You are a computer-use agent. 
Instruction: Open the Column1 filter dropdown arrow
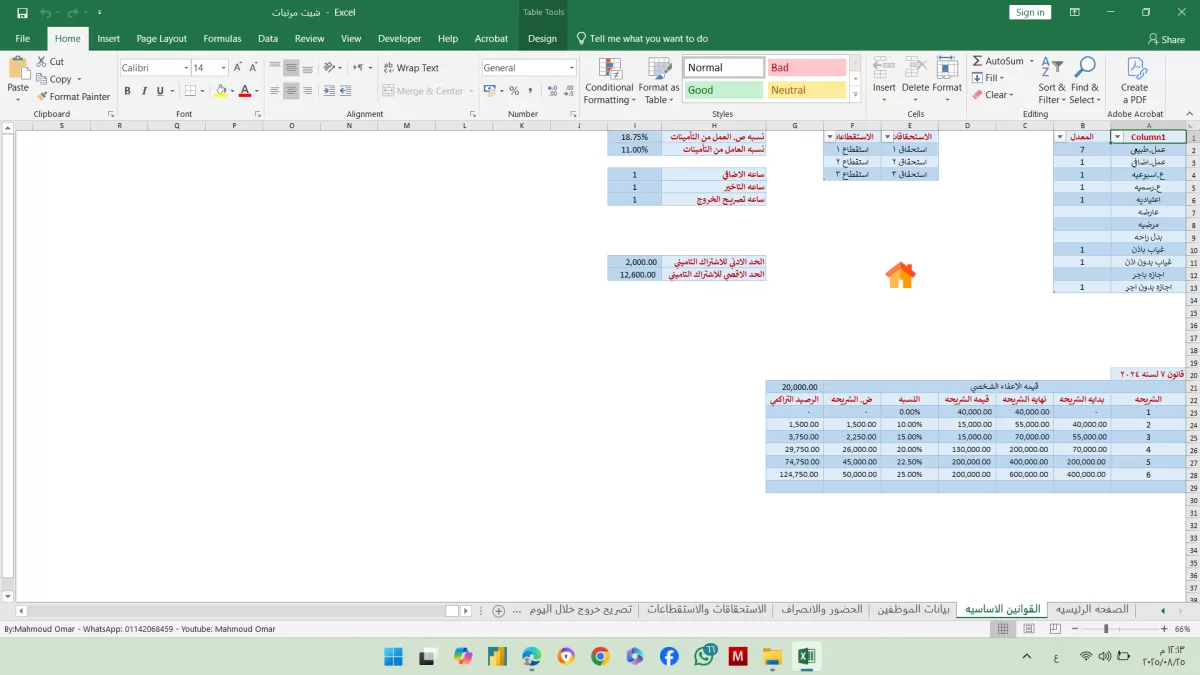click(x=1117, y=137)
